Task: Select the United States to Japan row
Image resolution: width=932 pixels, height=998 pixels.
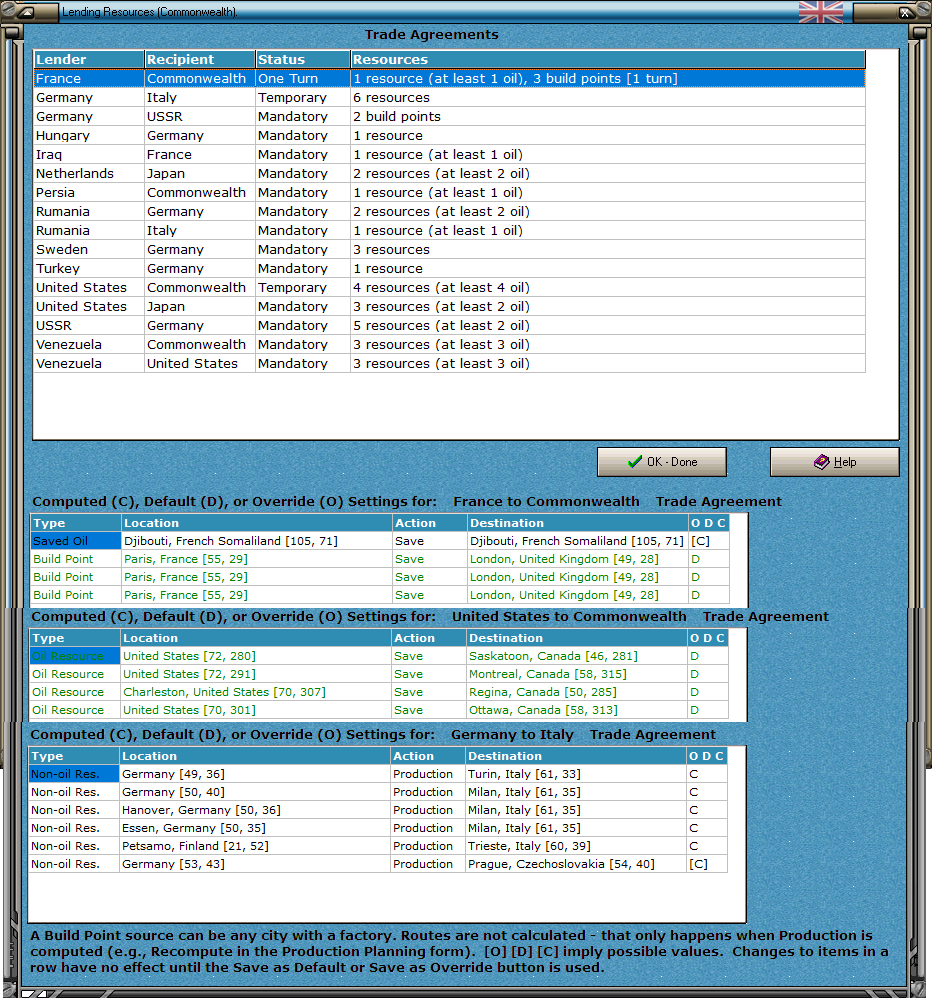Action: tap(449, 307)
